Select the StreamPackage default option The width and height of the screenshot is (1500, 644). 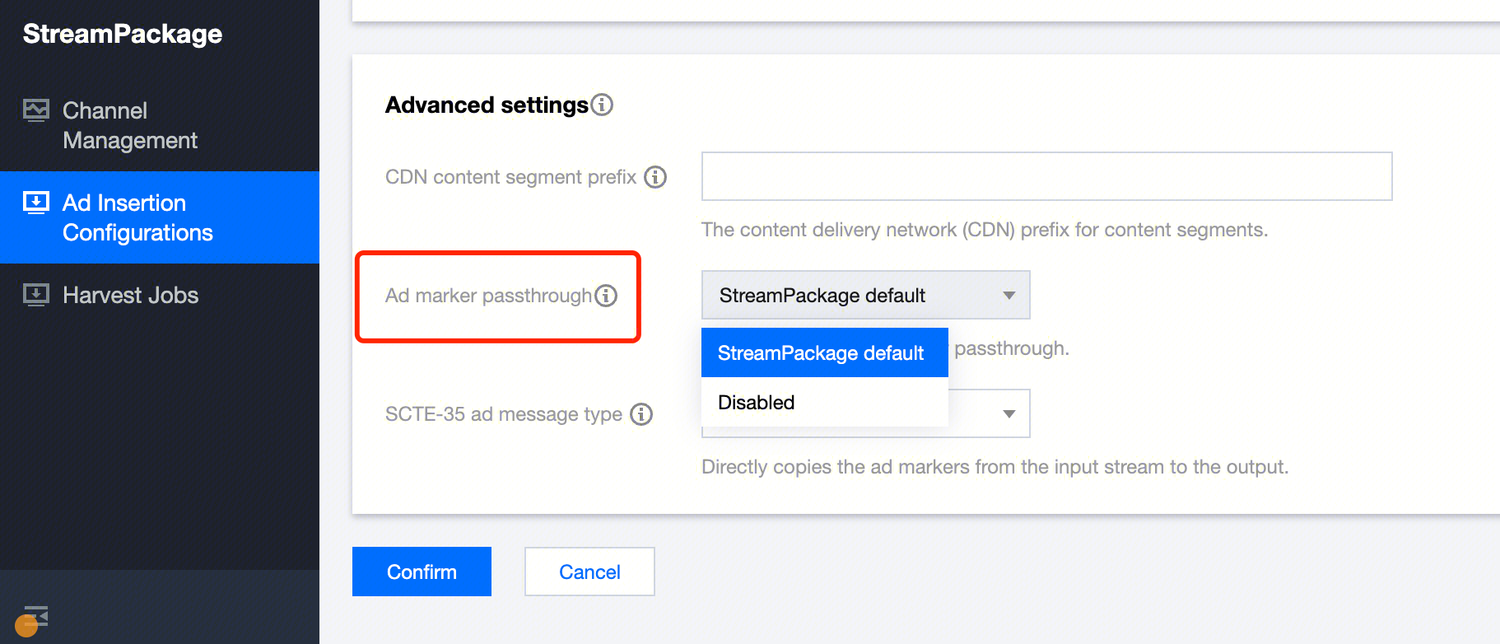[x=821, y=353]
